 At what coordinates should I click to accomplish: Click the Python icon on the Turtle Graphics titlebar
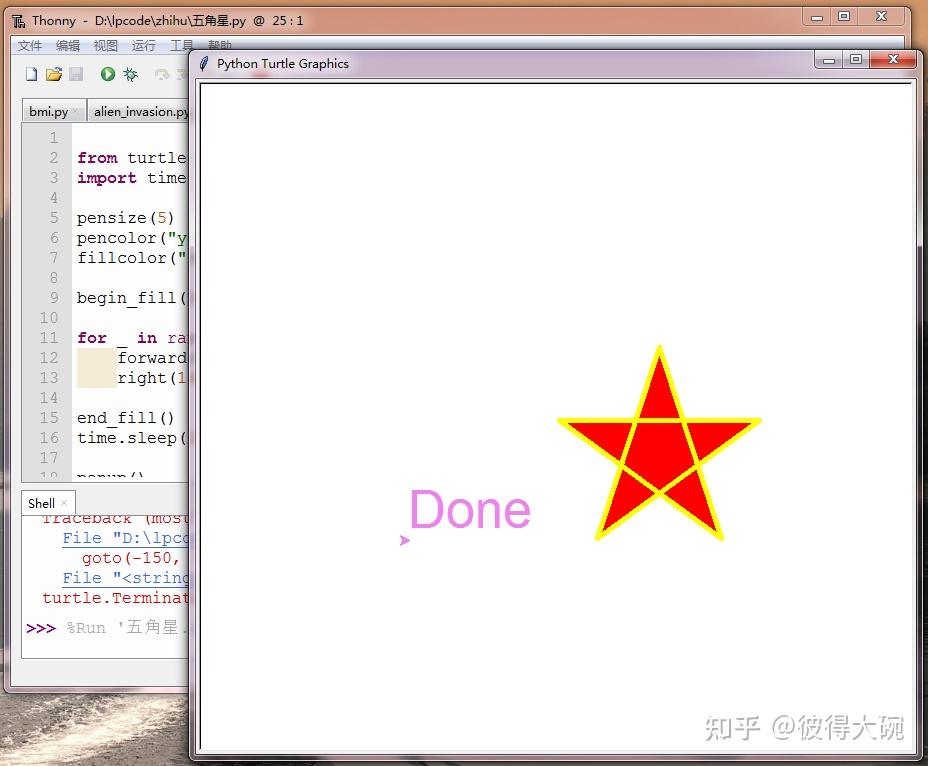[x=203, y=63]
